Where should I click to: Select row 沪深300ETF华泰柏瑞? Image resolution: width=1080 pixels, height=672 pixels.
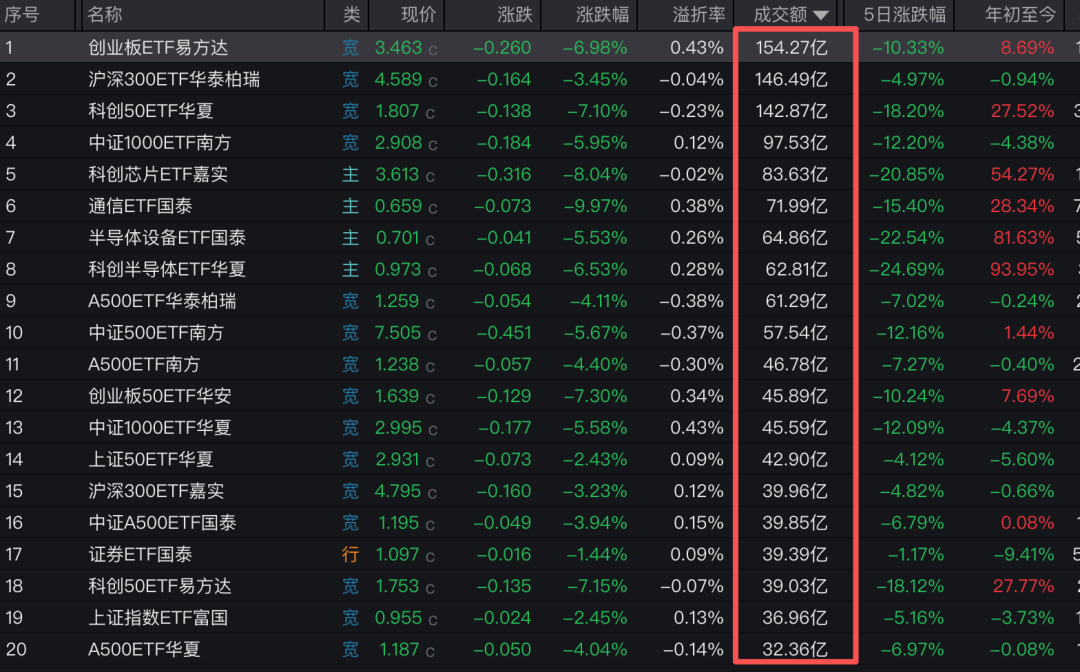(x=540, y=79)
